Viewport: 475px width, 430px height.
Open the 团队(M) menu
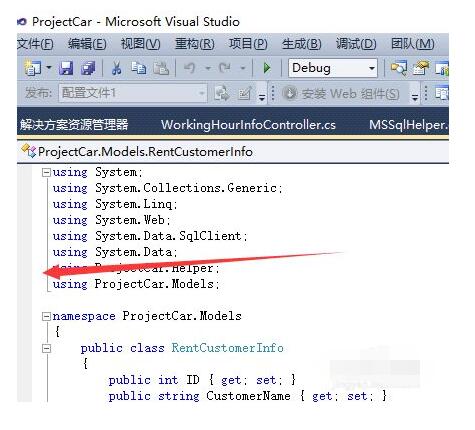tap(413, 44)
